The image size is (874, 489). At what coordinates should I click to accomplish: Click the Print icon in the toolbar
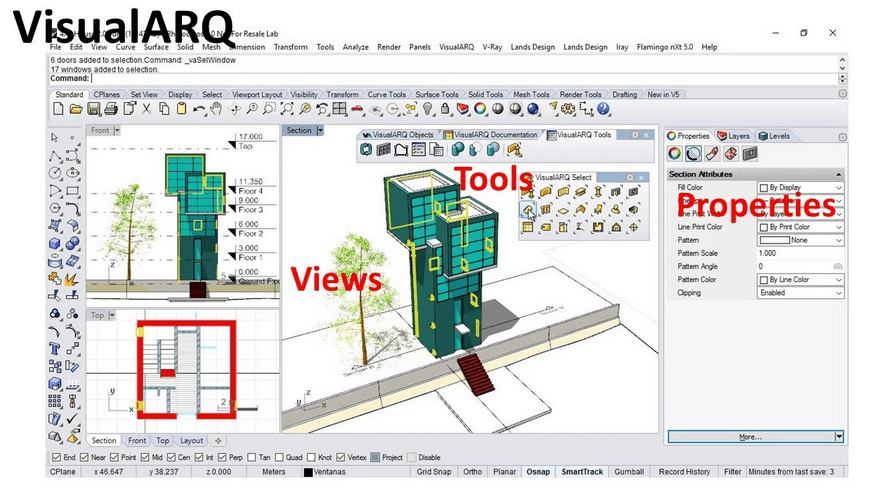point(111,109)
